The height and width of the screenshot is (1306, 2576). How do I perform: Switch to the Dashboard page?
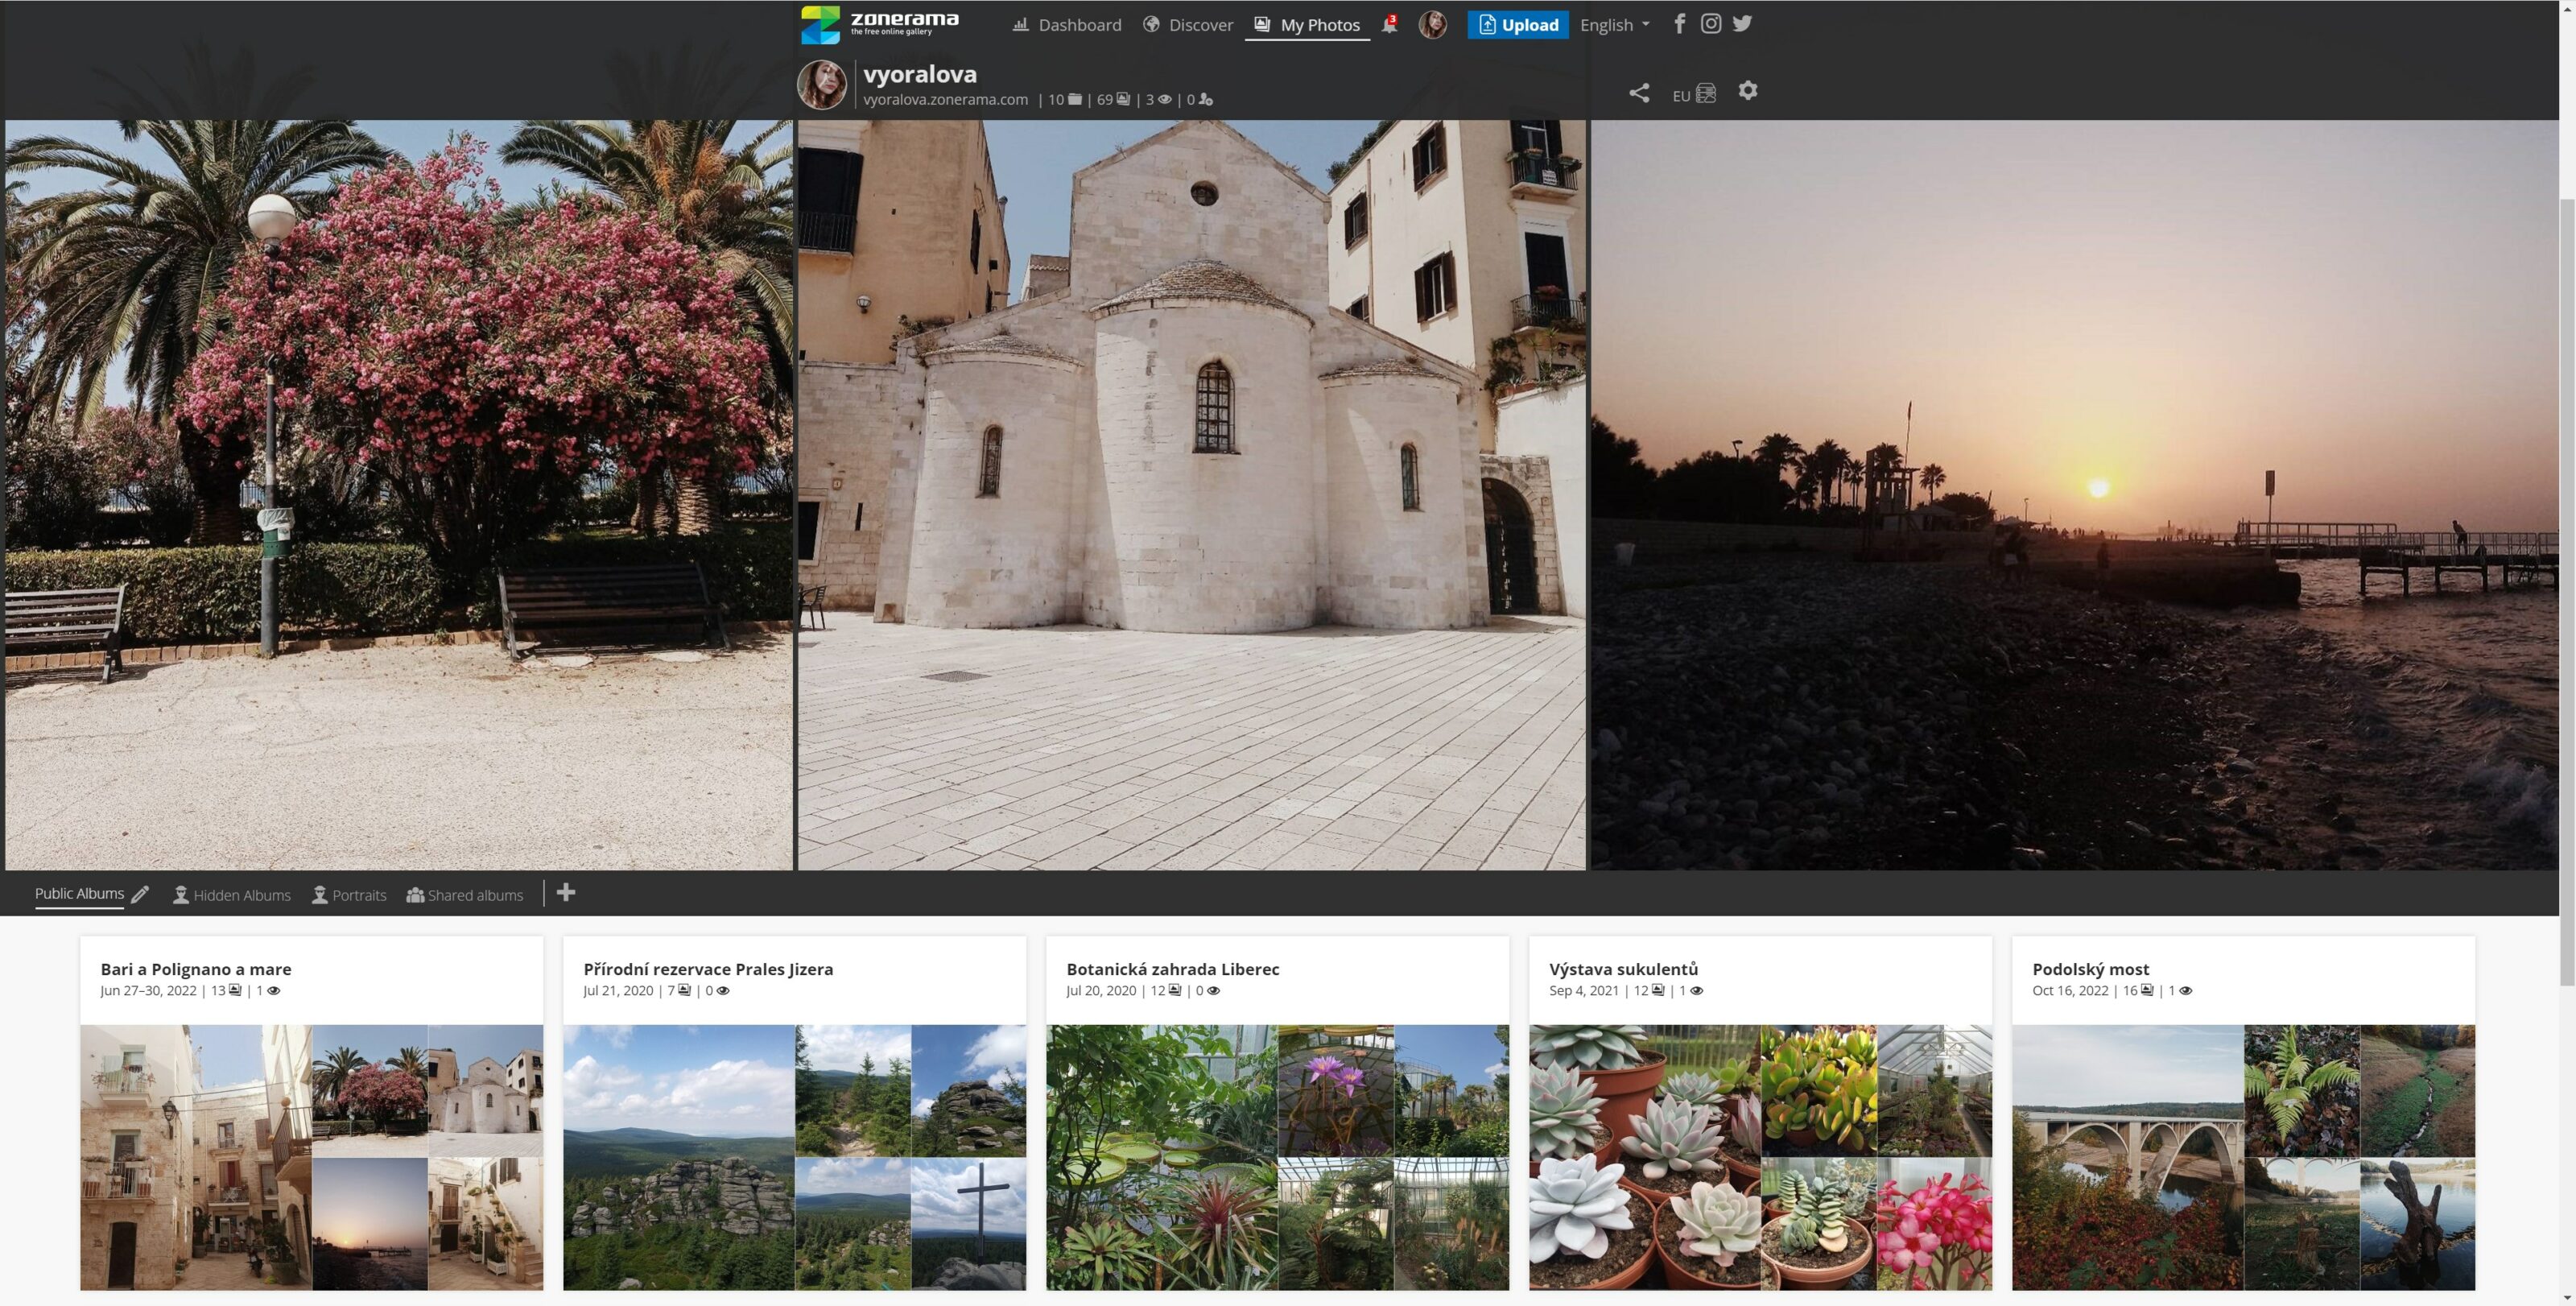(1078, 24)
